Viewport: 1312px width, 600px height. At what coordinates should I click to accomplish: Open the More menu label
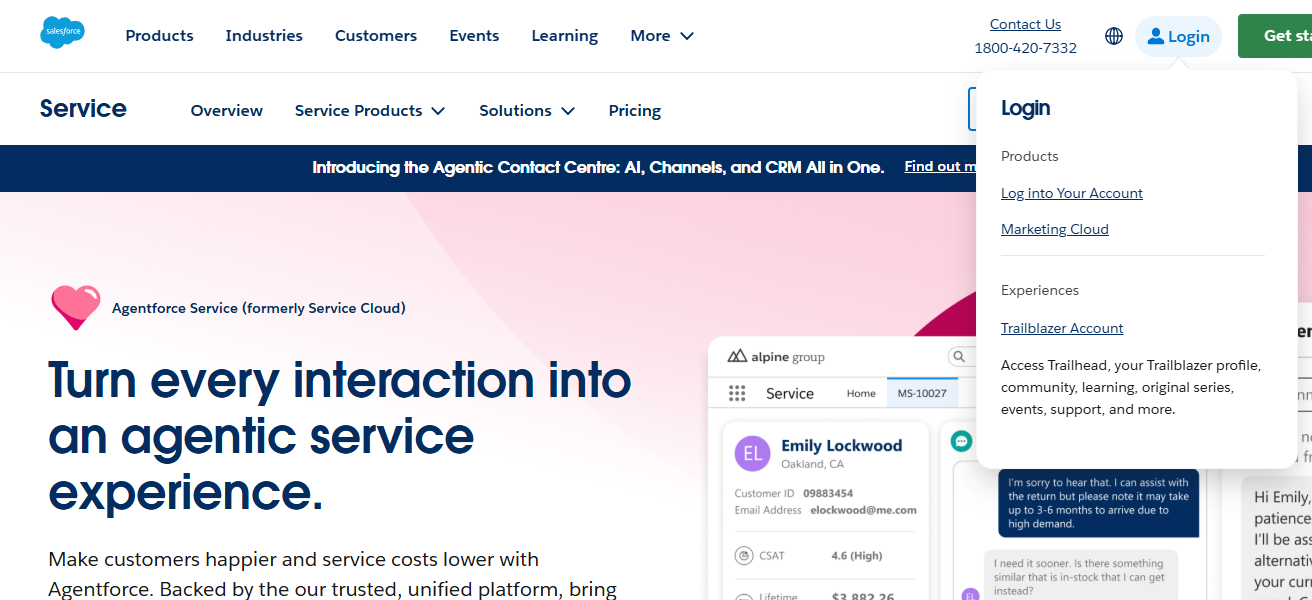(x=650, y=36)
